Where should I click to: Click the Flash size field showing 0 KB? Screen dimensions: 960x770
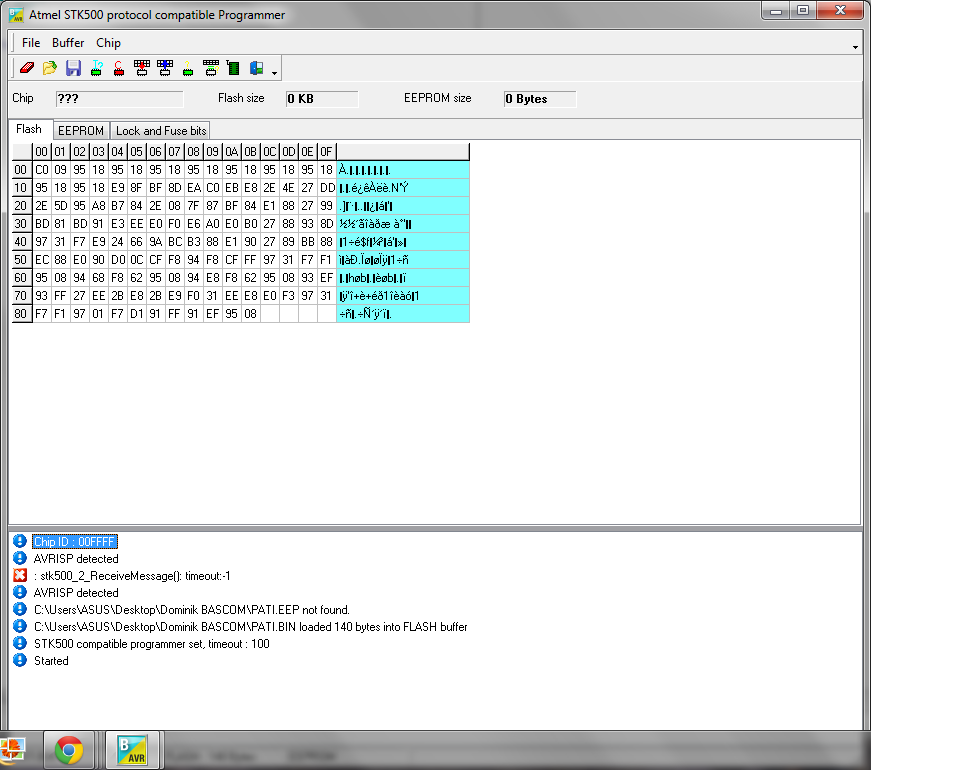click(x=321, y=99)
